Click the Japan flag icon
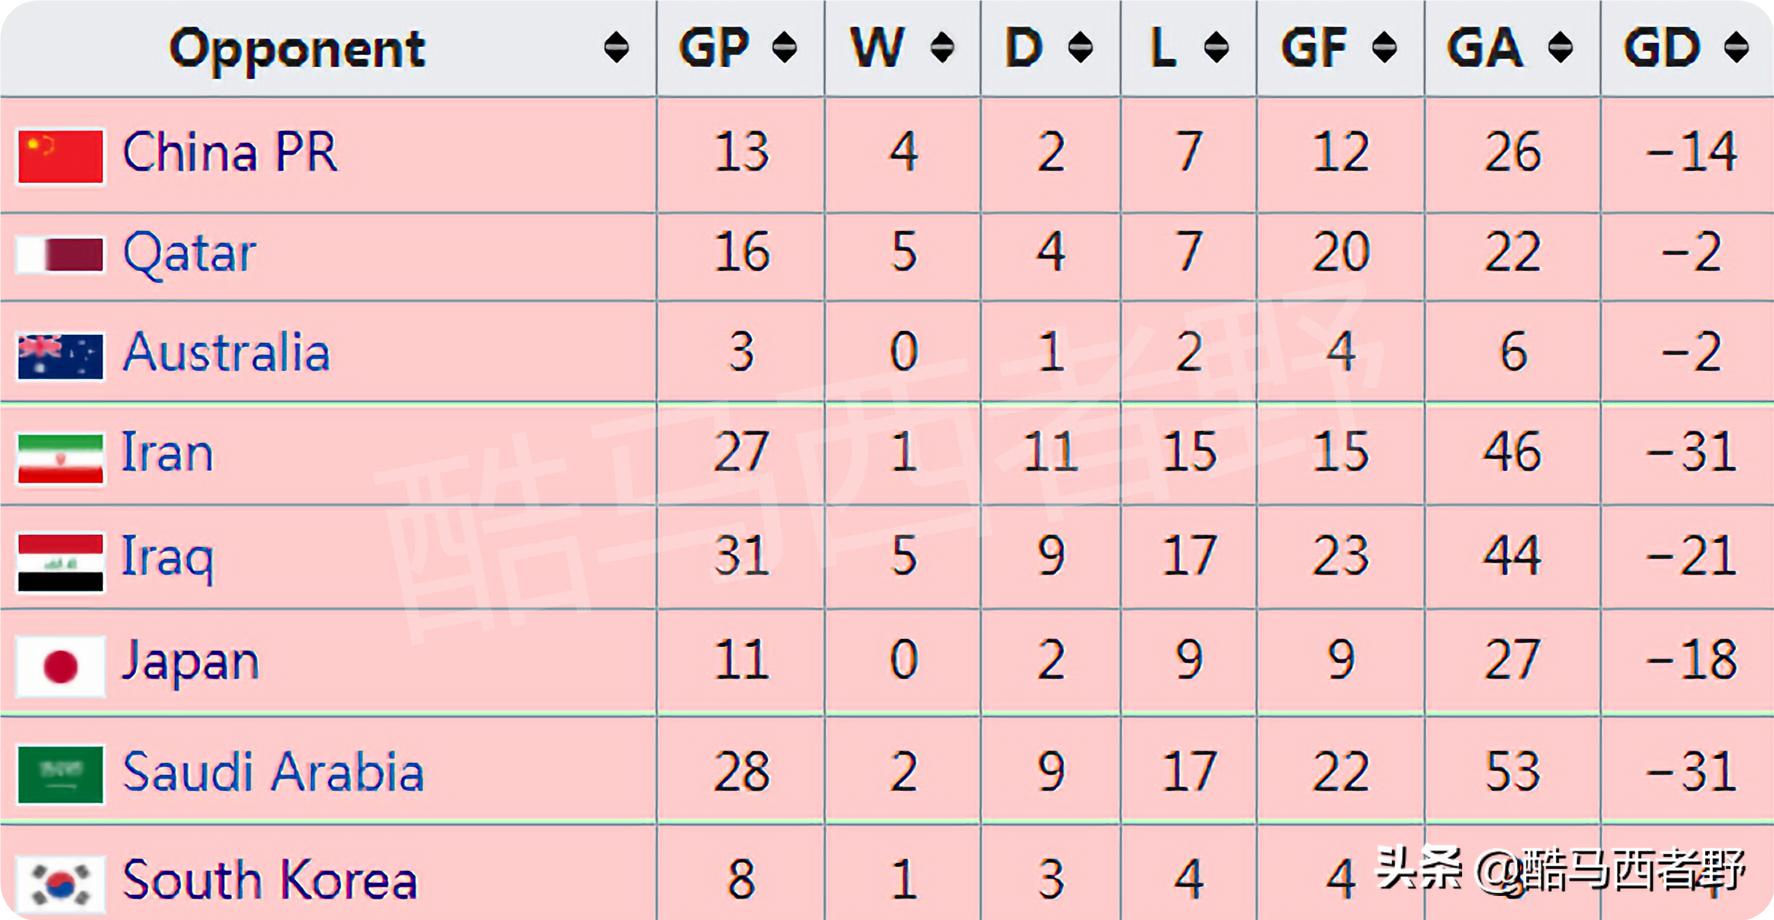Image resolution: width=1774 pixels, height=920 pixels. coord(60,666)
